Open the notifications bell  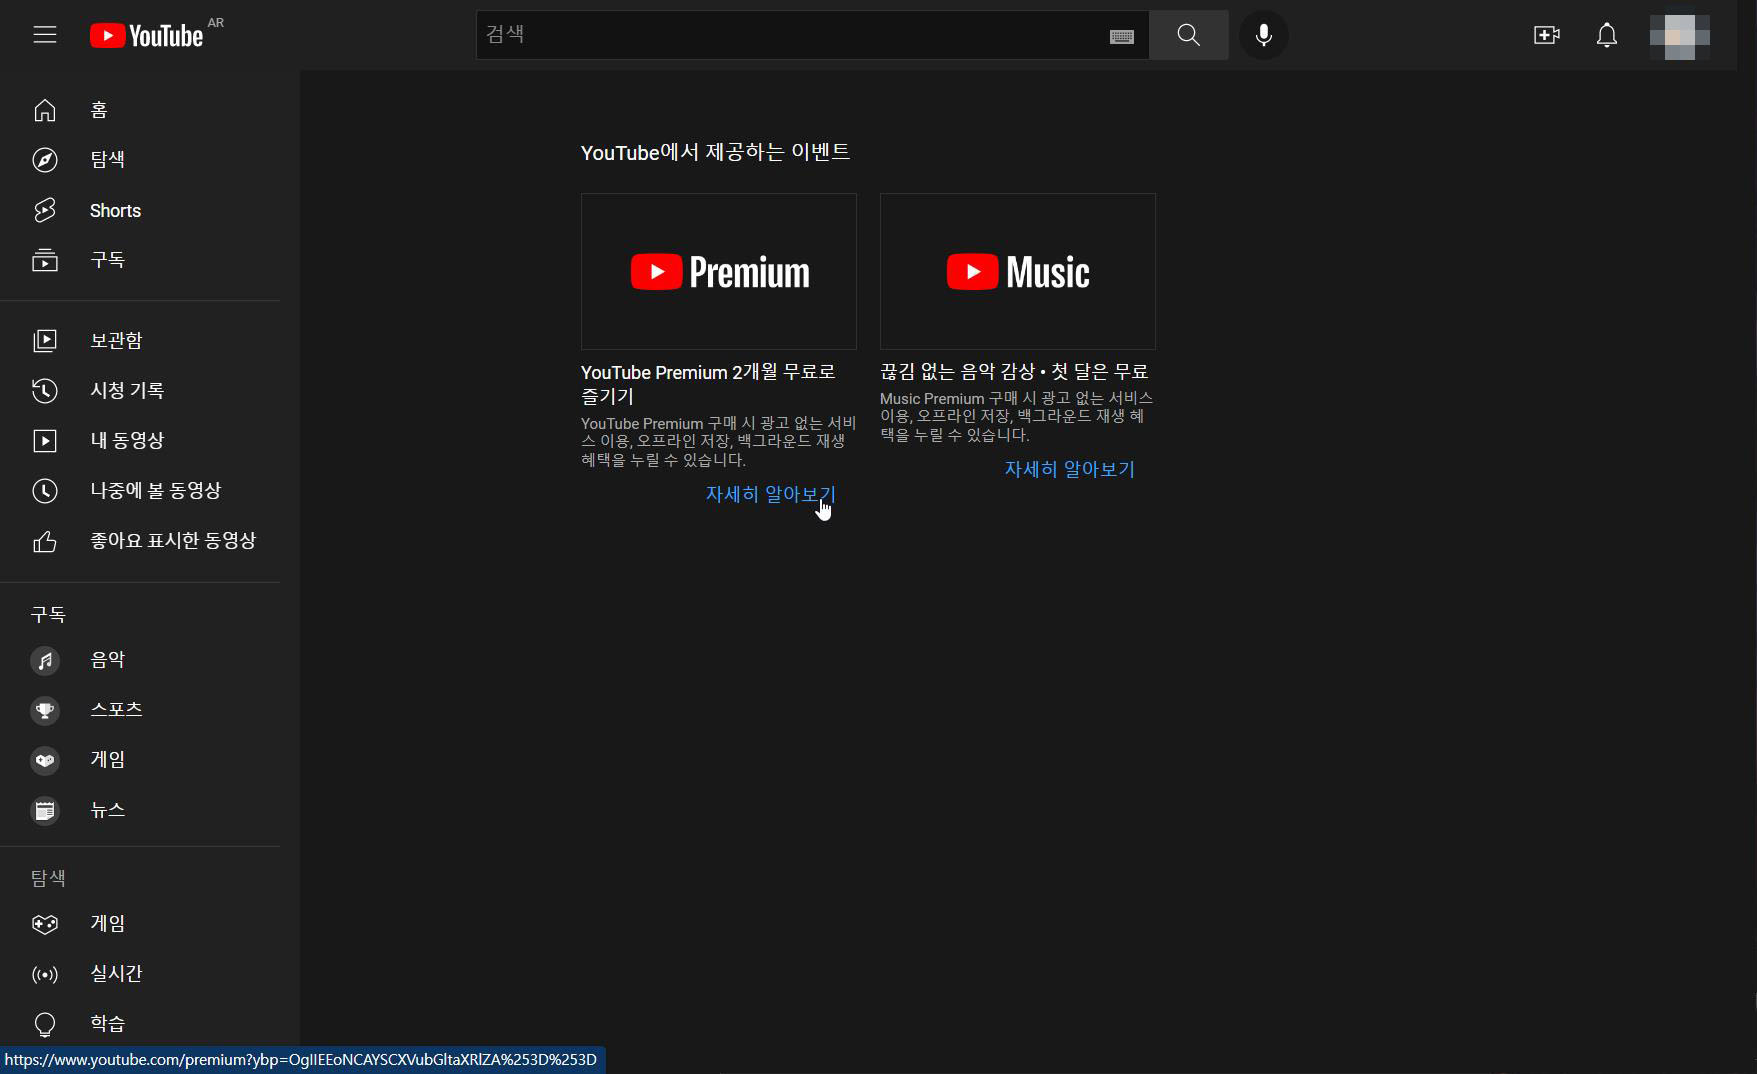[x=1606, y=35]
